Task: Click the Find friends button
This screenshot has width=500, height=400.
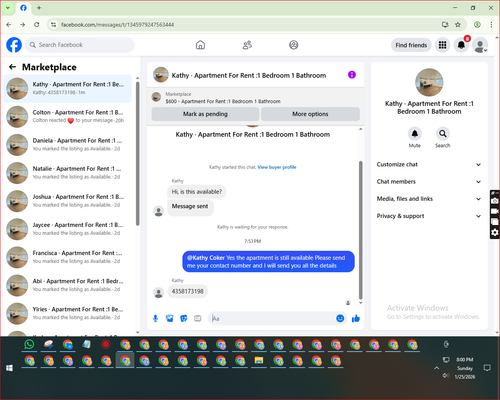Action: 411,45
